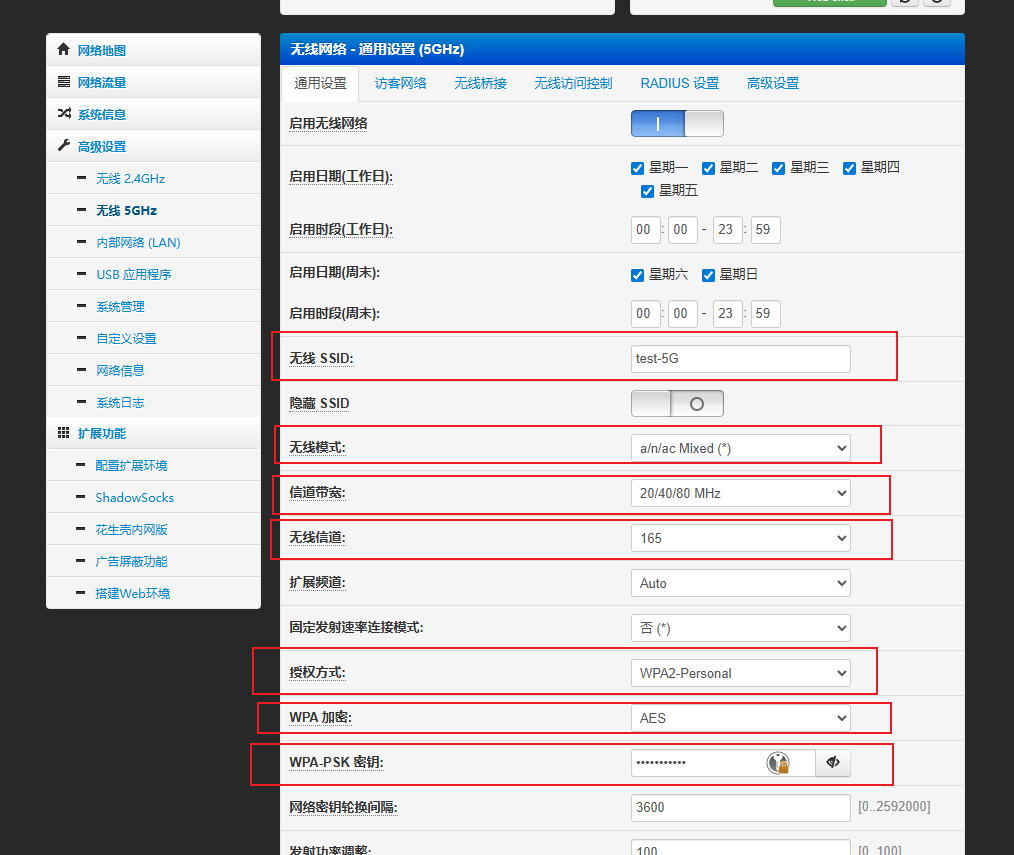The image size is (1014, 855).
Task: Switch to the 访客网络 tab
Action: [400, 83]
